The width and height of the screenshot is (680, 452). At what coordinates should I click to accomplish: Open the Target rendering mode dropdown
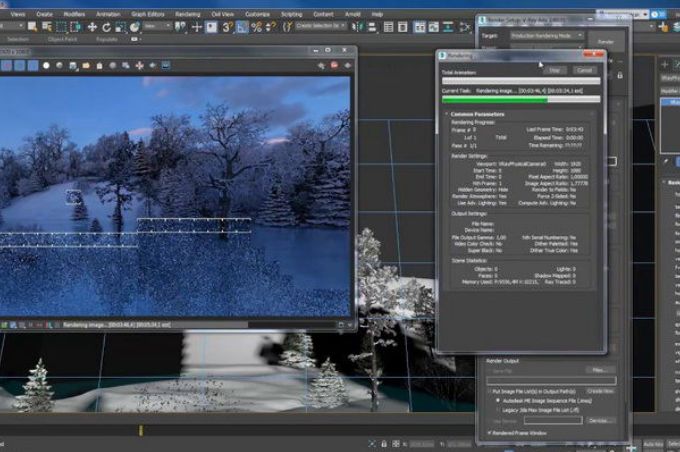(x=546, y=36)
